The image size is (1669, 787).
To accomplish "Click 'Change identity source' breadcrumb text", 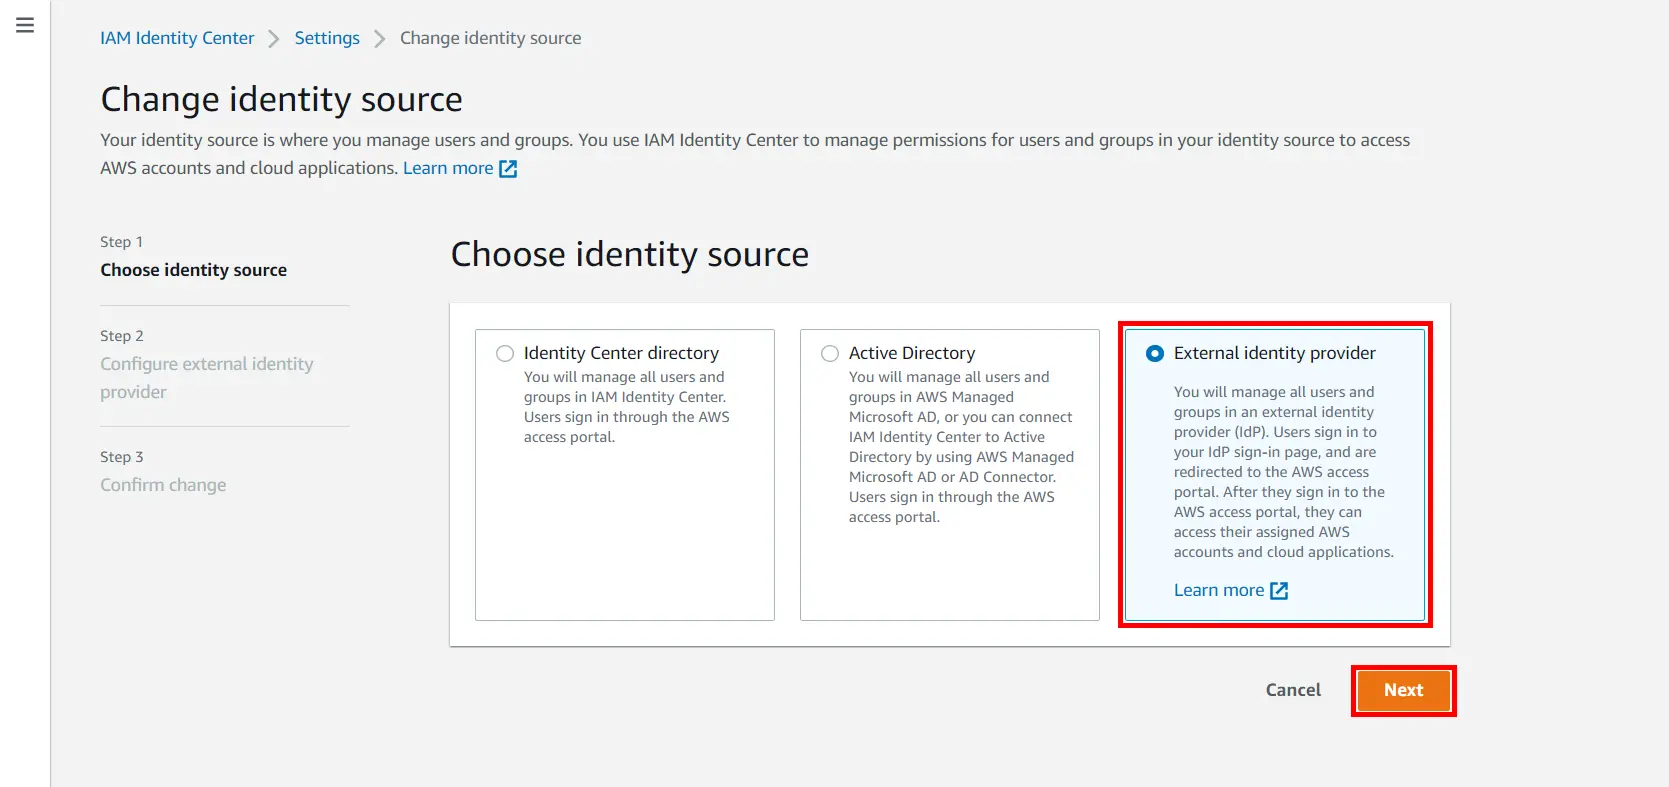I will (x=490, y=38).
